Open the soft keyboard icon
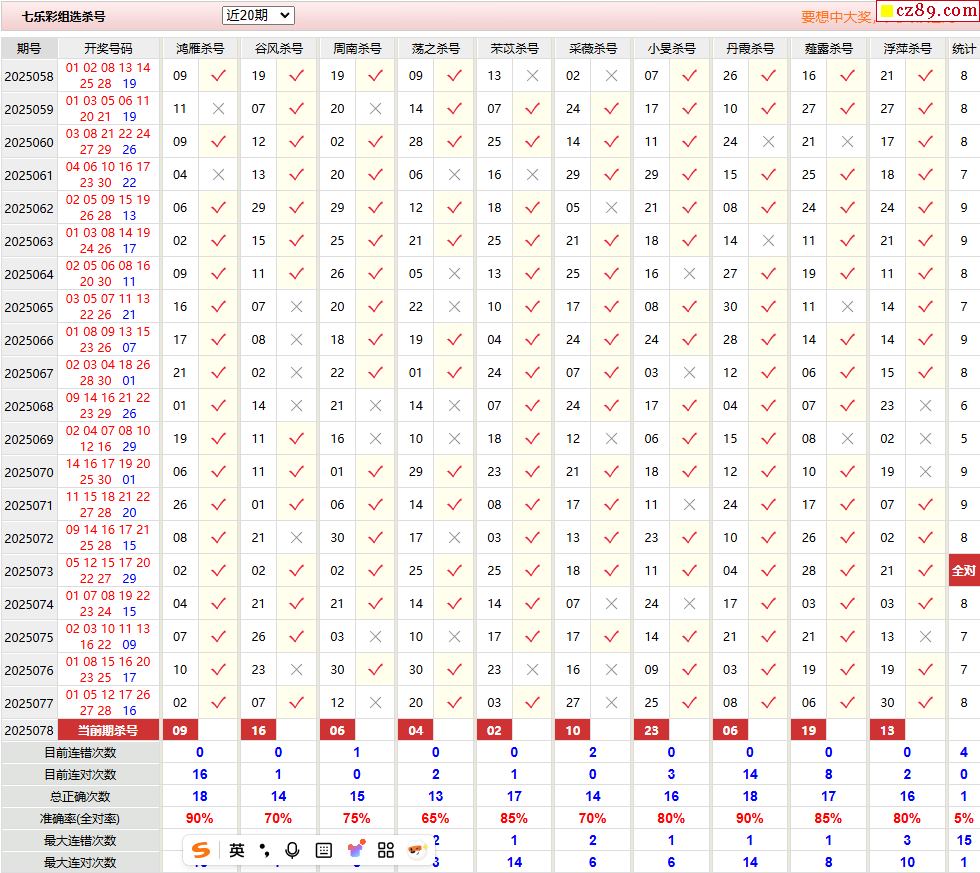This screenshot has width=980, height=873. pyautogui.click(x=324, y=850)
